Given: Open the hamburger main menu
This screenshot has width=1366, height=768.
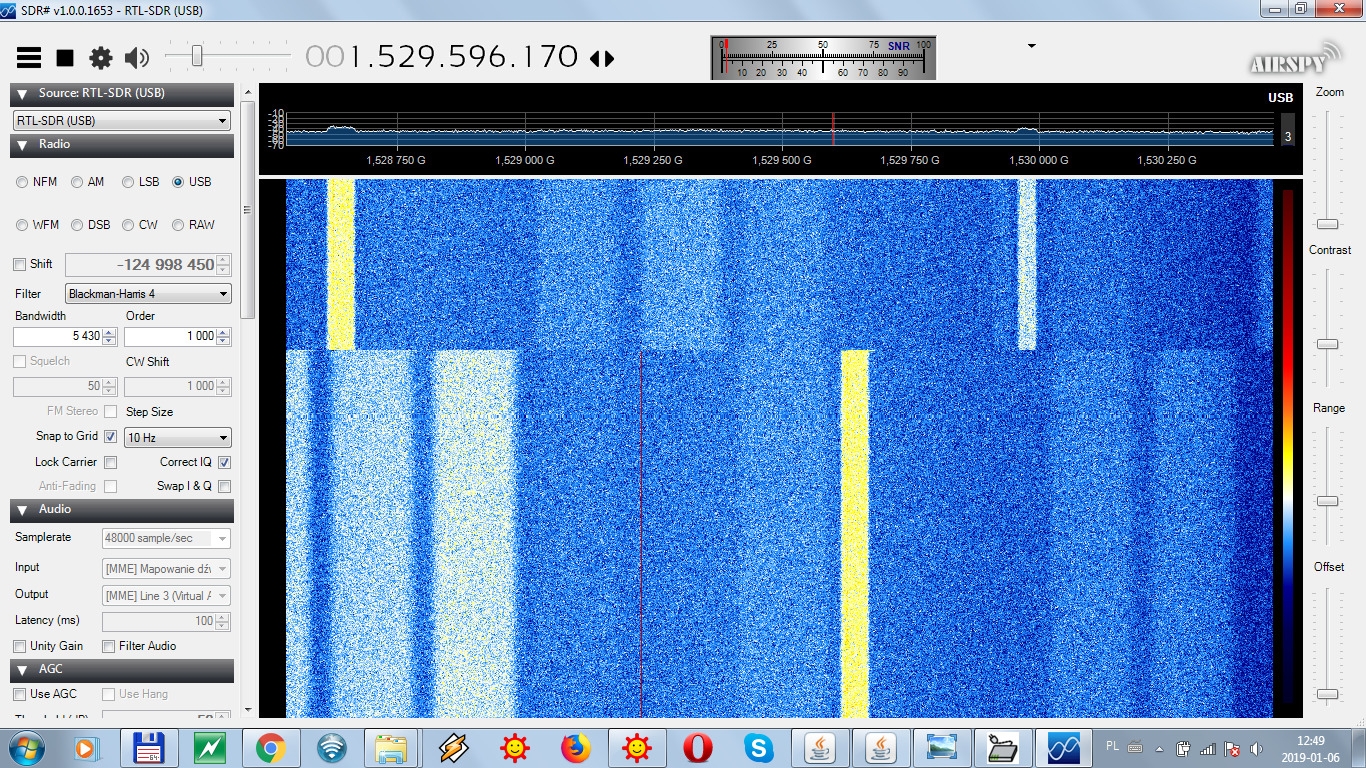Looking at the screenshot, I should 29,58.
